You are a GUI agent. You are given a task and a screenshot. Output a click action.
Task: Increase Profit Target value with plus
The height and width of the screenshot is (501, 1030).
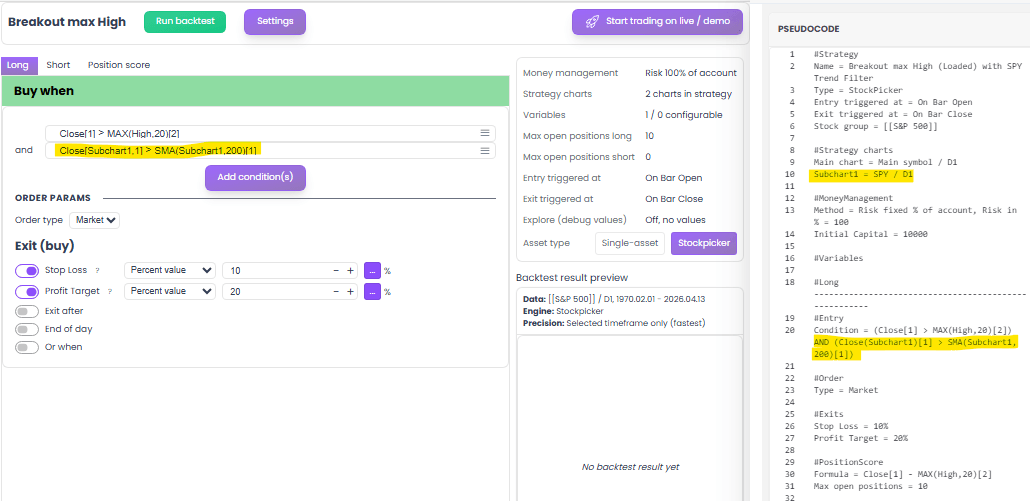coord(350,291)
